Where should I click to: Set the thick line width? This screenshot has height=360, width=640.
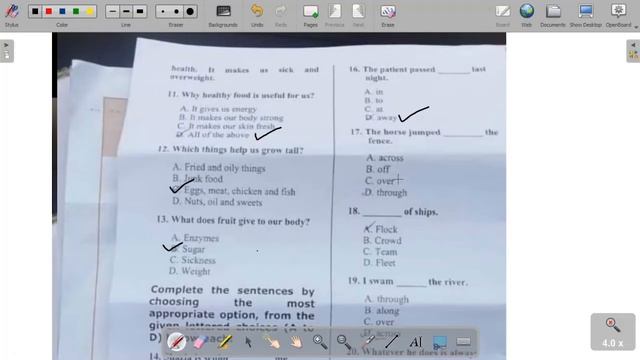(140, 11)
